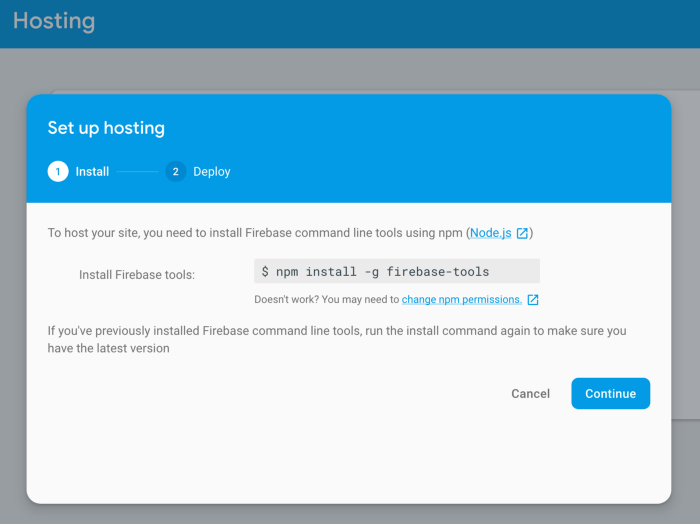Viewport: 700px width, 524px height.
Task: Open external-link icon after change npm permissions
Action: click(x=533, y=299)
